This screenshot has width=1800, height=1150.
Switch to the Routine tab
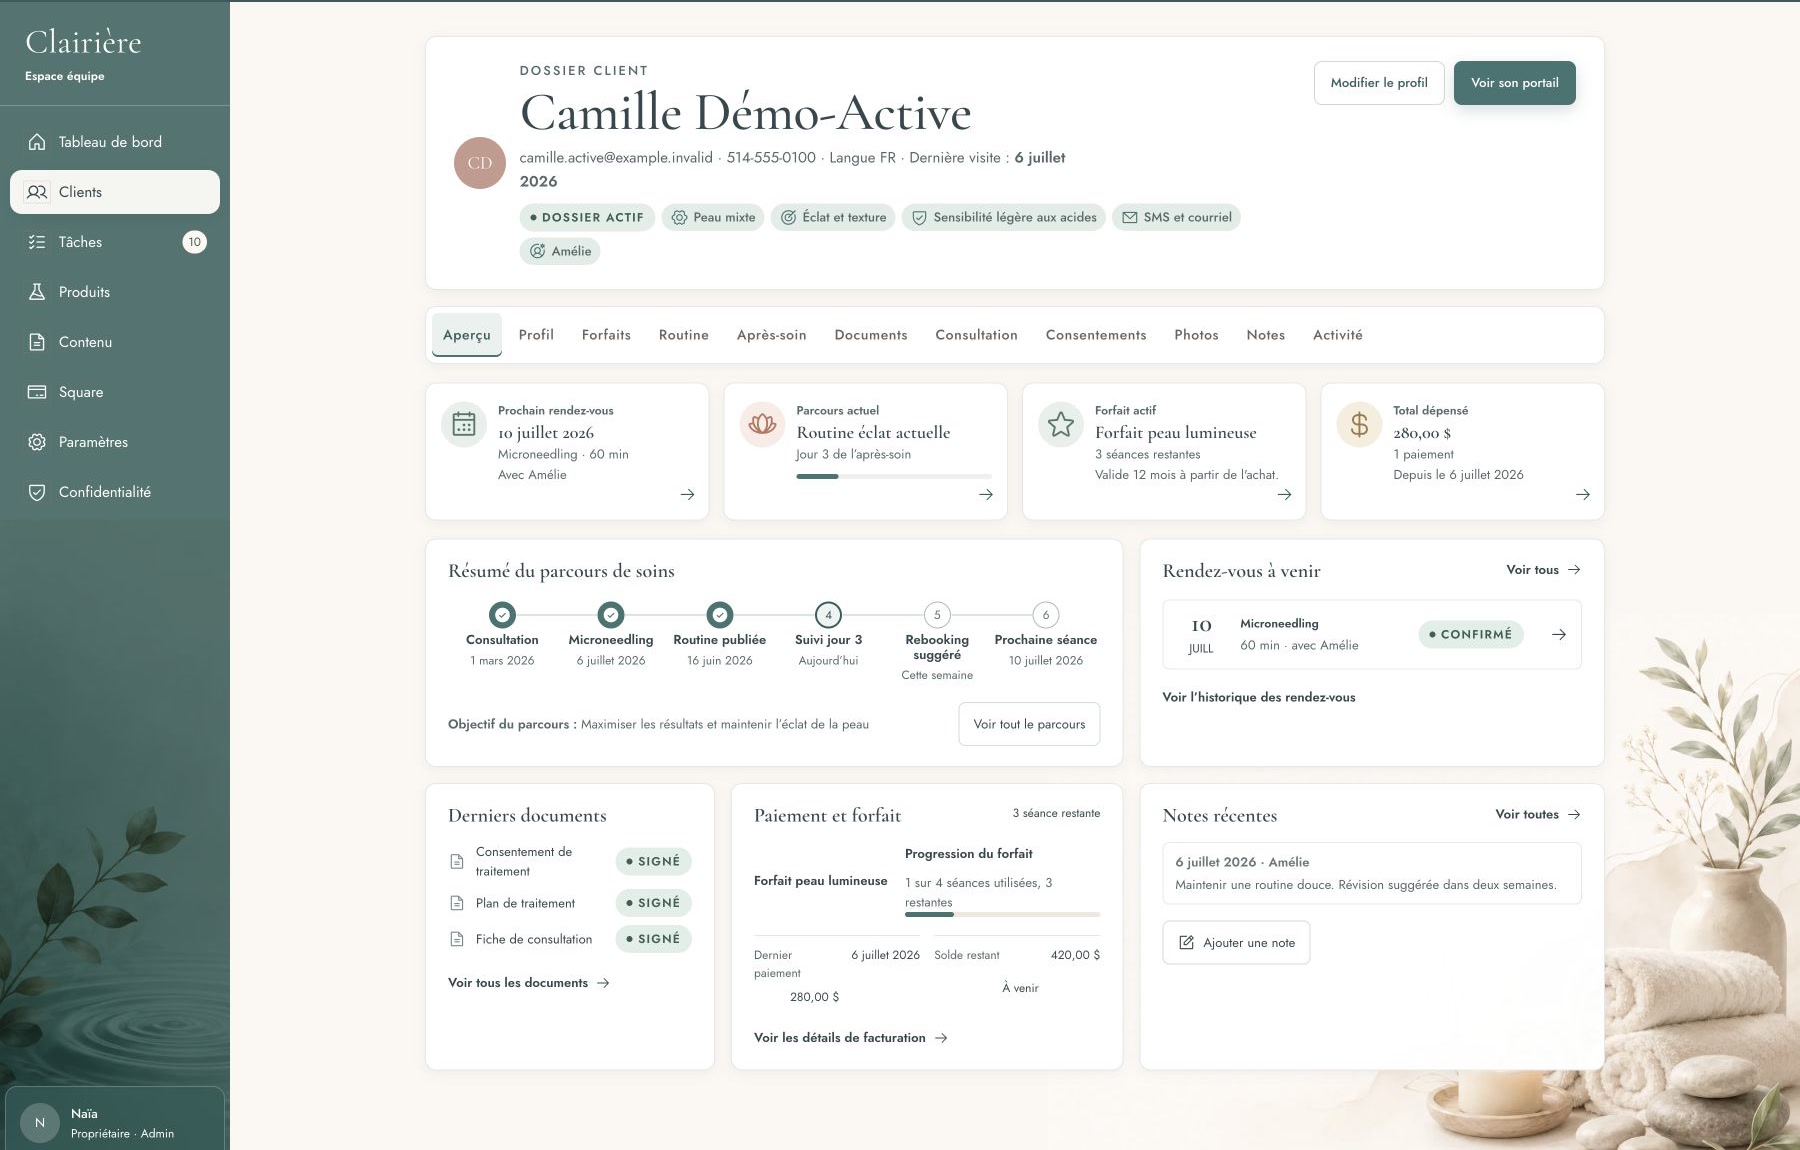[x=684, y=335]
